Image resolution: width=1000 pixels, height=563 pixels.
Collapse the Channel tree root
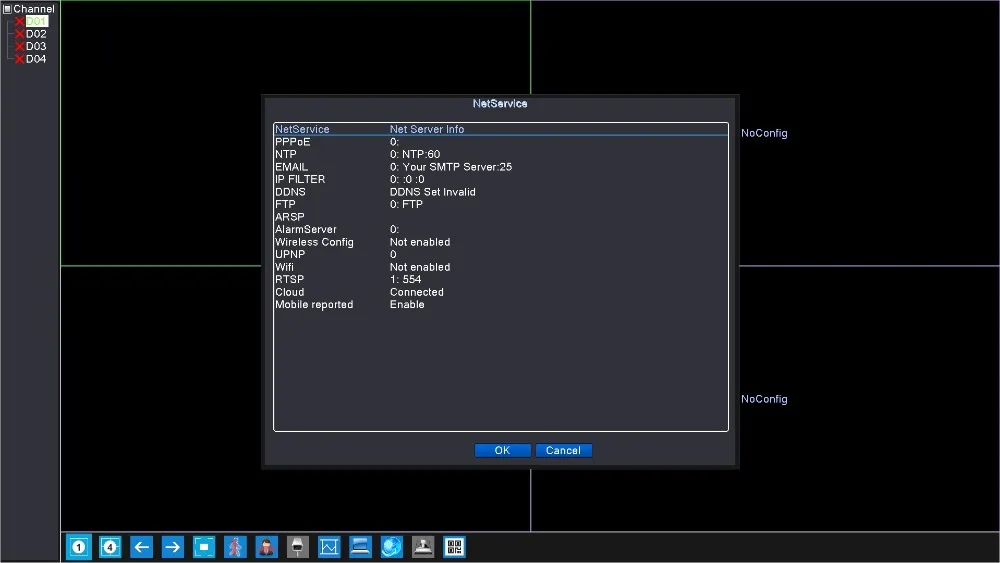[x=7, y=9]
